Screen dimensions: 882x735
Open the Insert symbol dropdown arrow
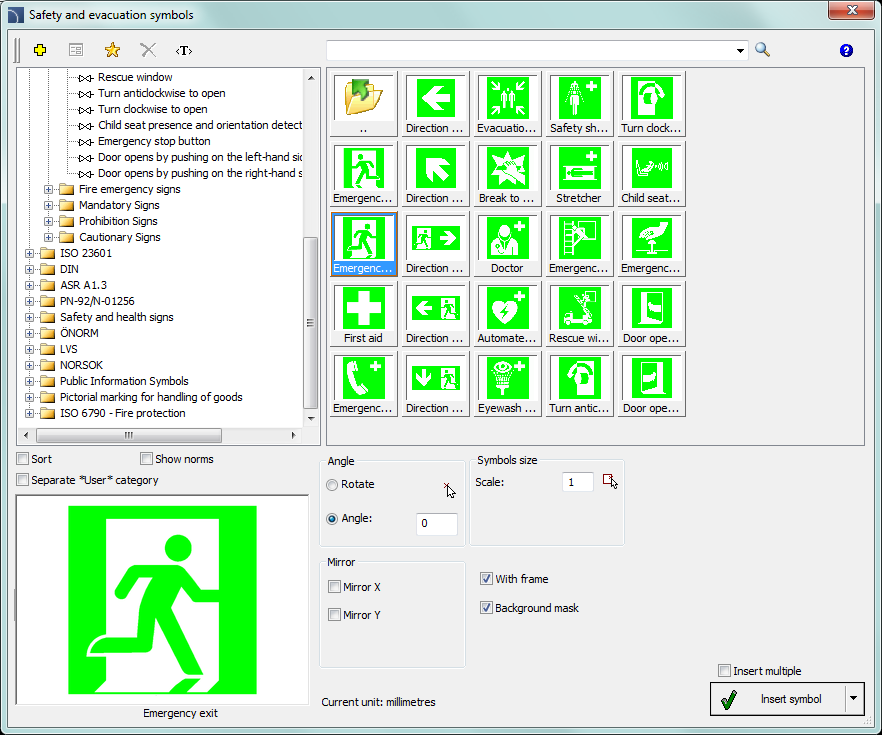tap(853, 699)
